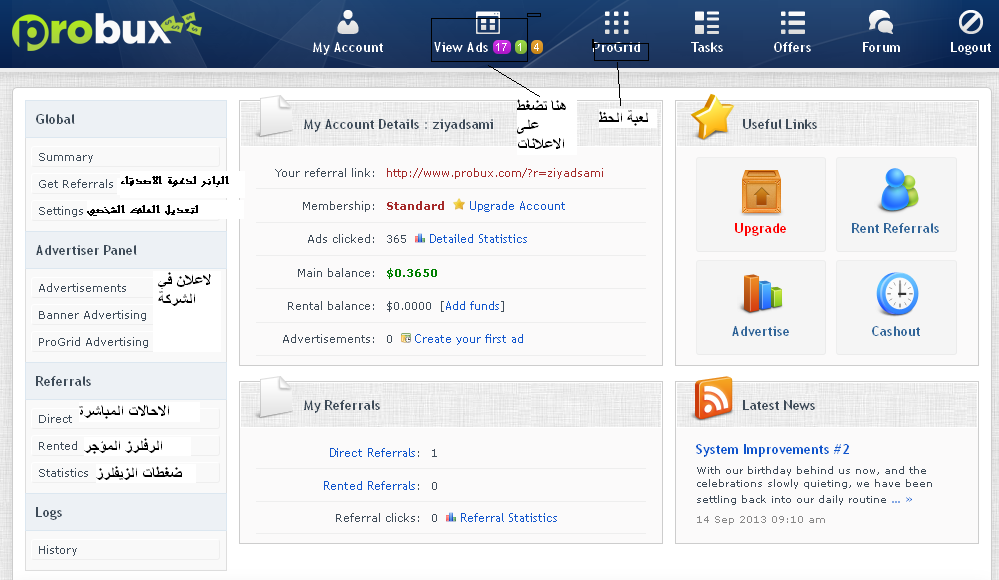
Task: Click the Useful Links star icon
Action: pyautogui.click(x=712, y=117)
